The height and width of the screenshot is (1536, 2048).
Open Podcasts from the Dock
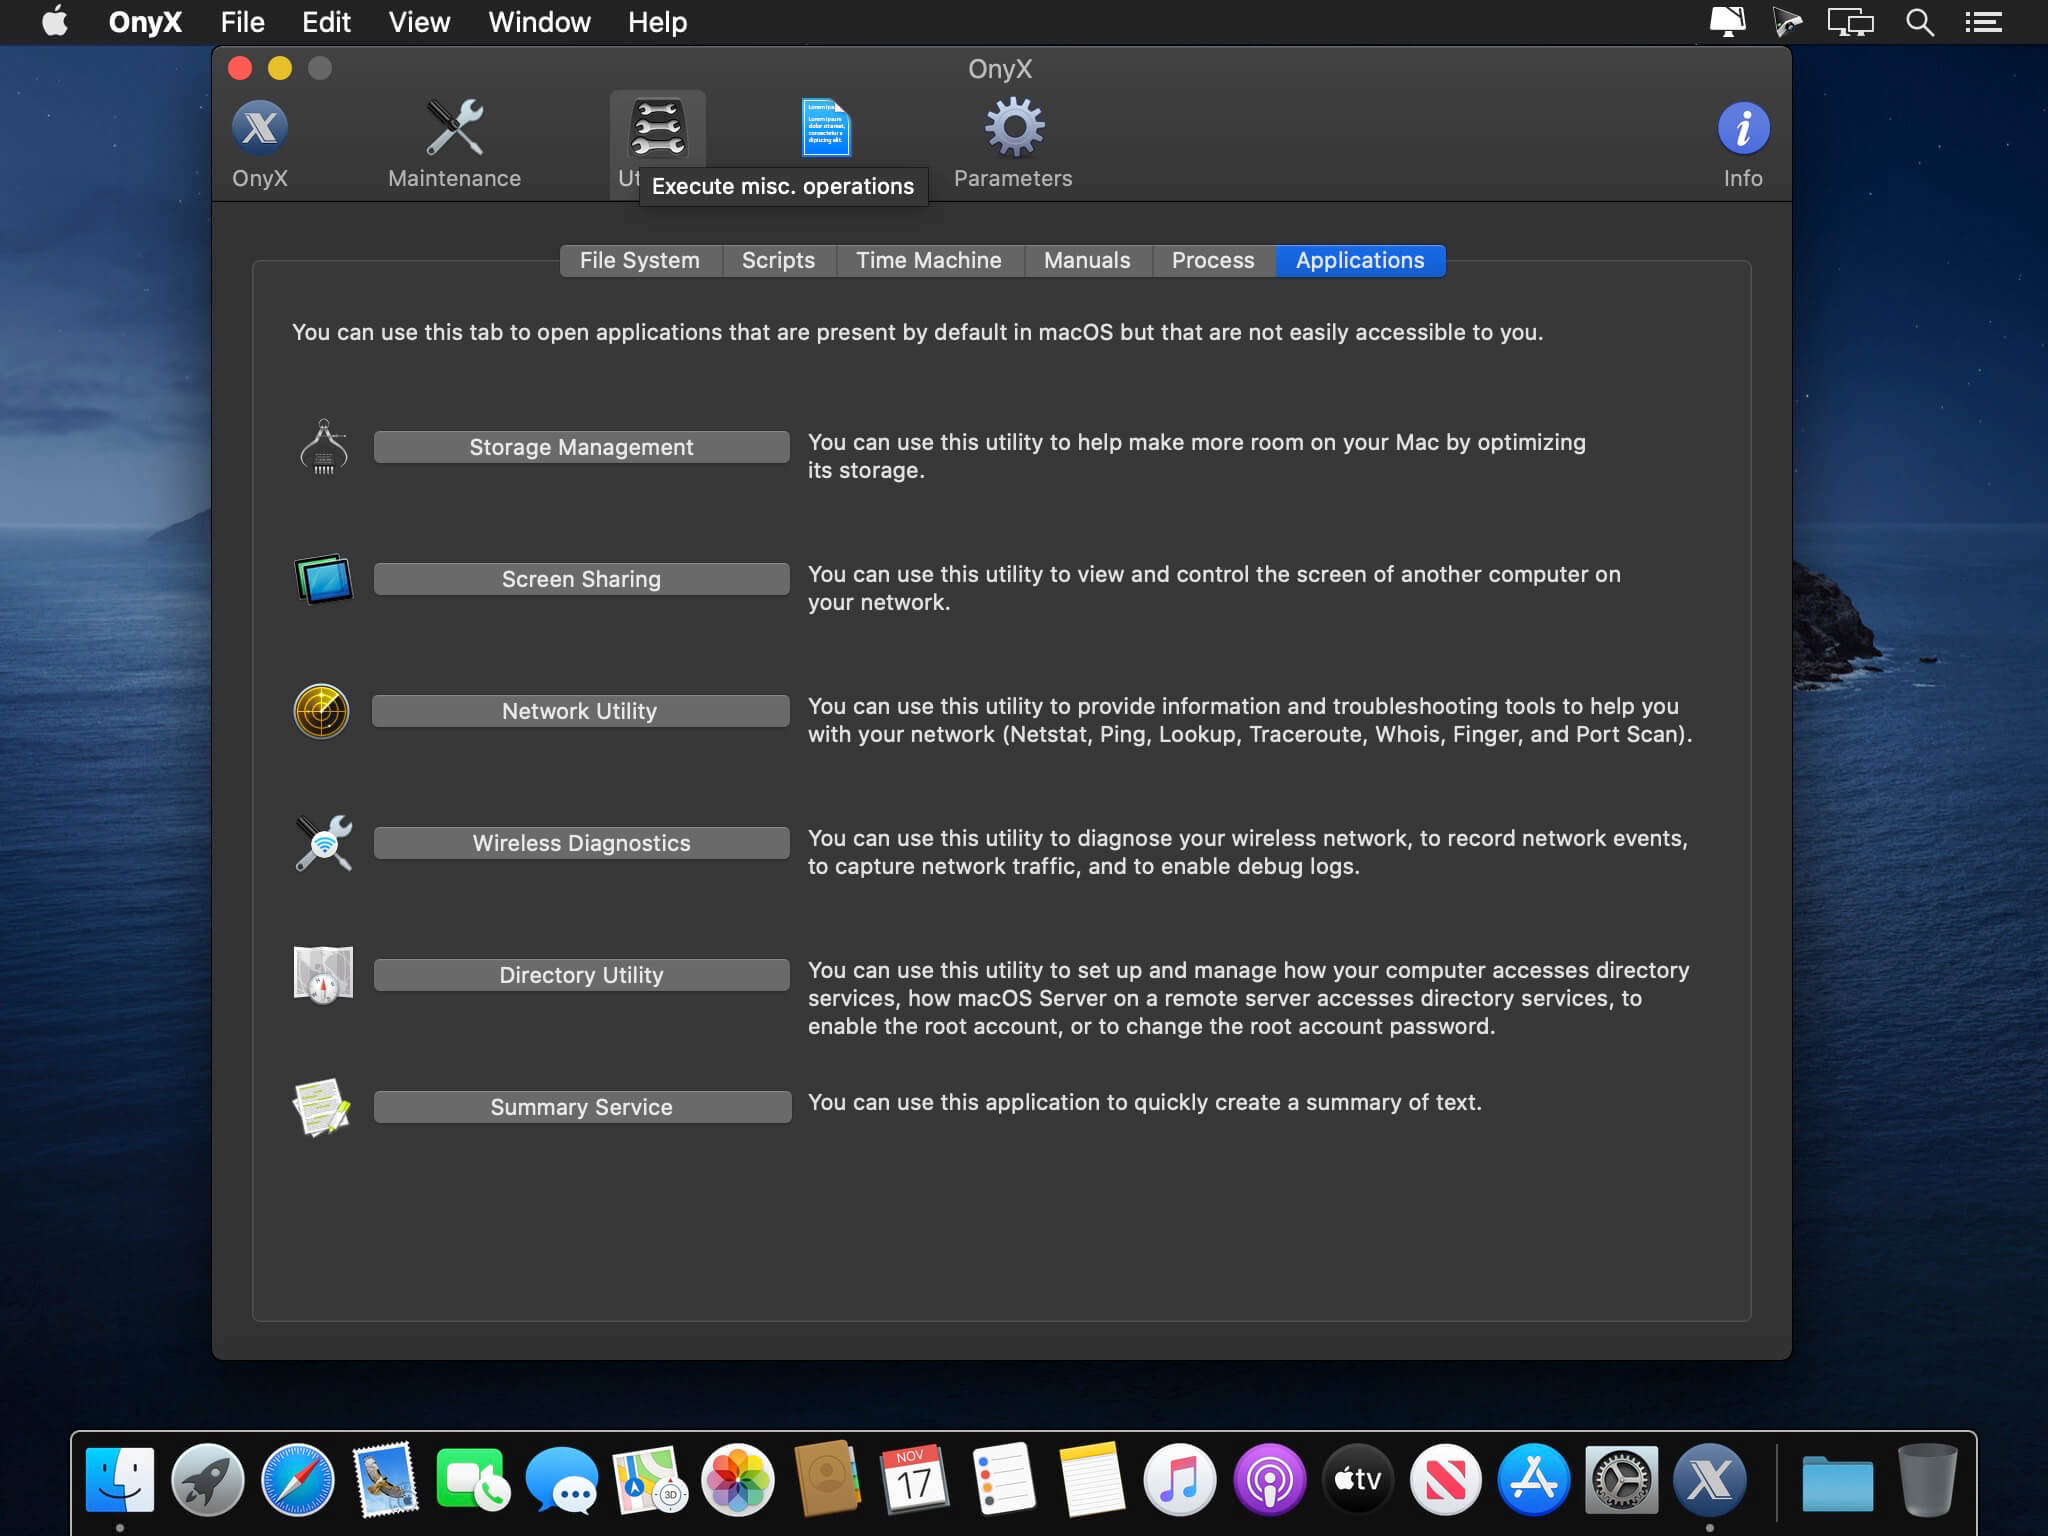(x=1269, y=1480)
